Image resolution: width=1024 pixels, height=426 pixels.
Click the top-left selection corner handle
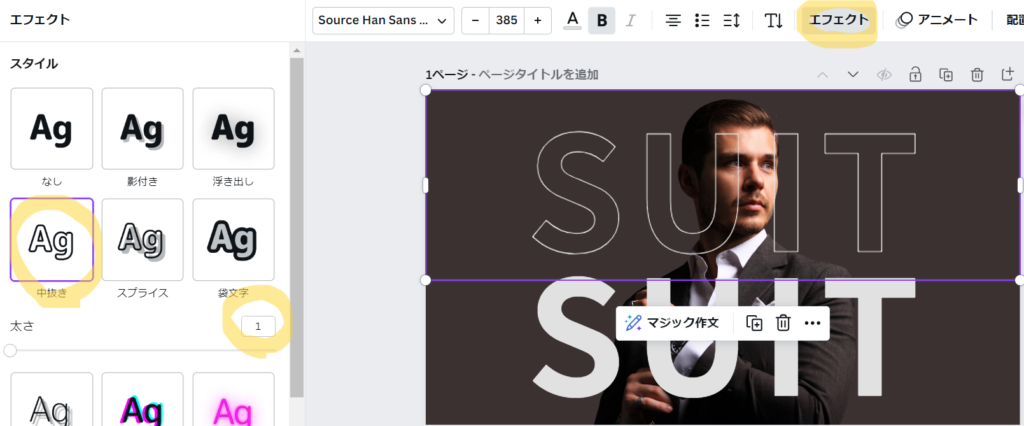(x=425, y=90)
